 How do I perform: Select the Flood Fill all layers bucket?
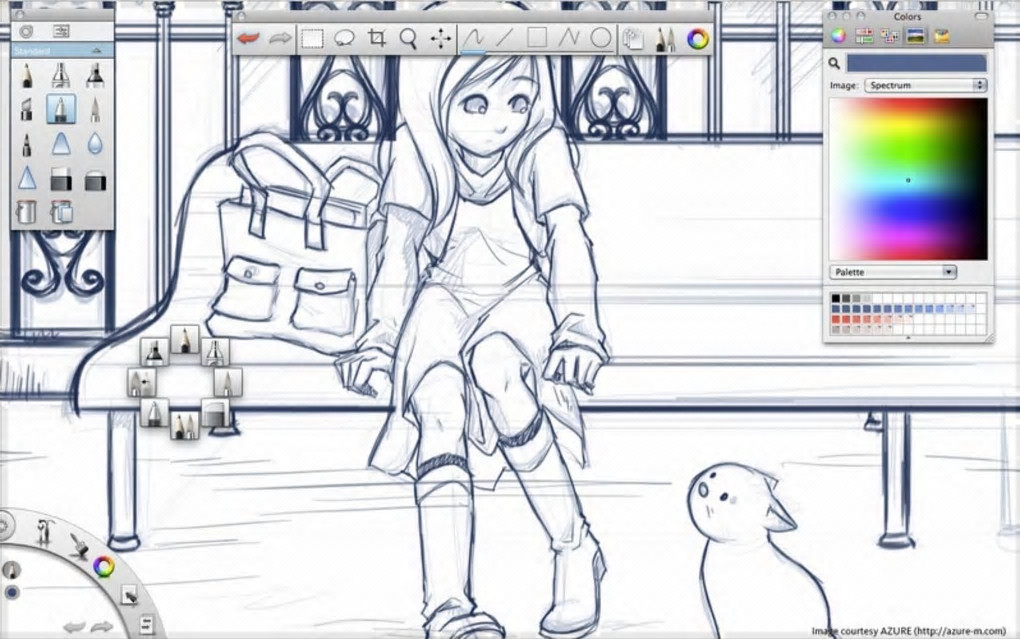coord(60,212)
